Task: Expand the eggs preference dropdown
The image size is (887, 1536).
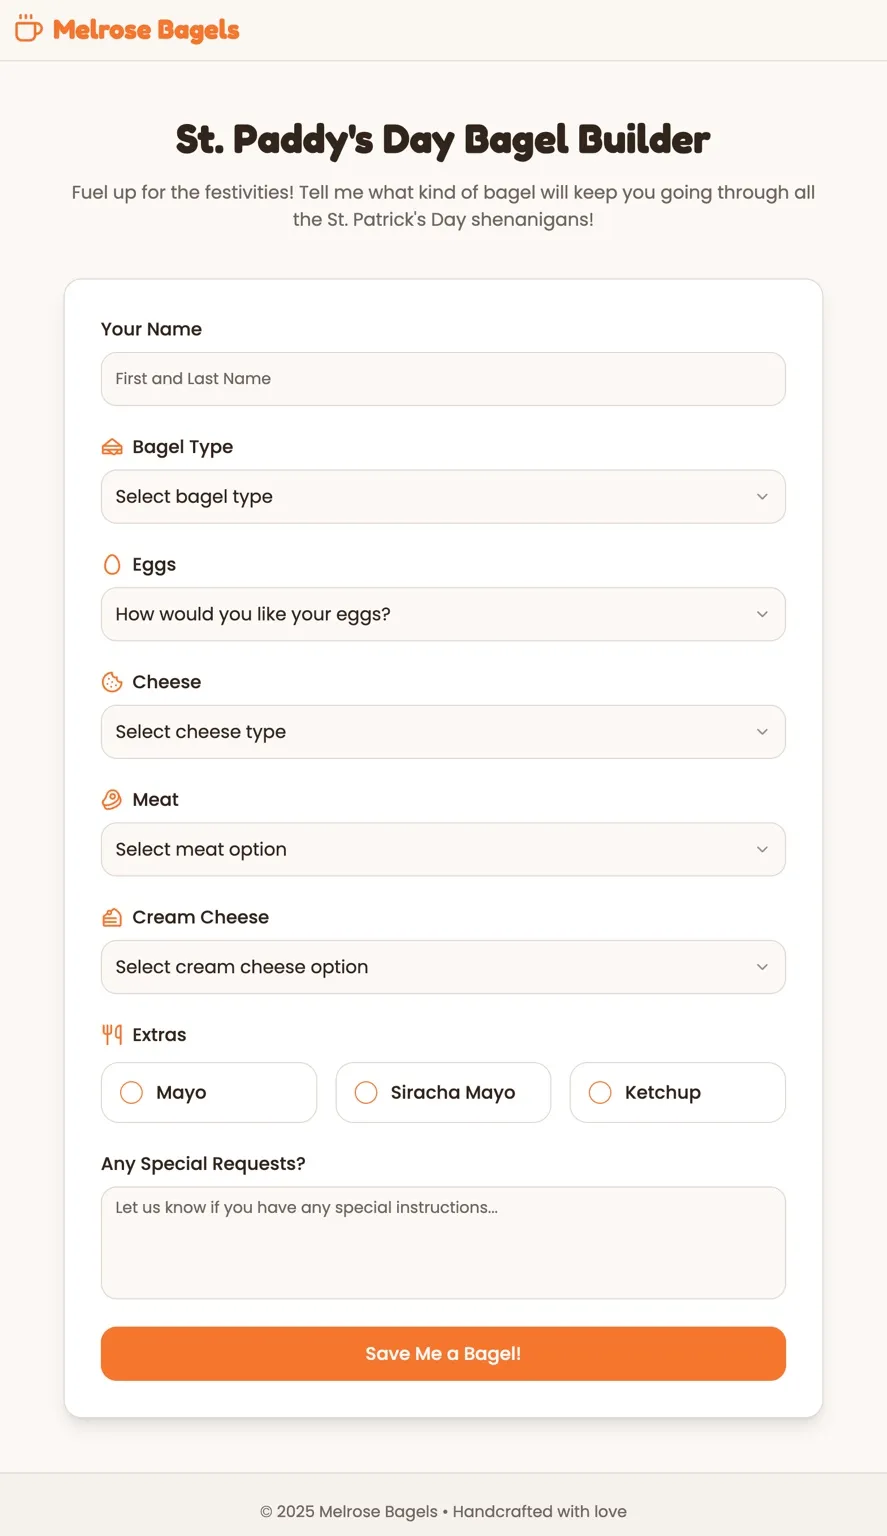Action: 443,614
